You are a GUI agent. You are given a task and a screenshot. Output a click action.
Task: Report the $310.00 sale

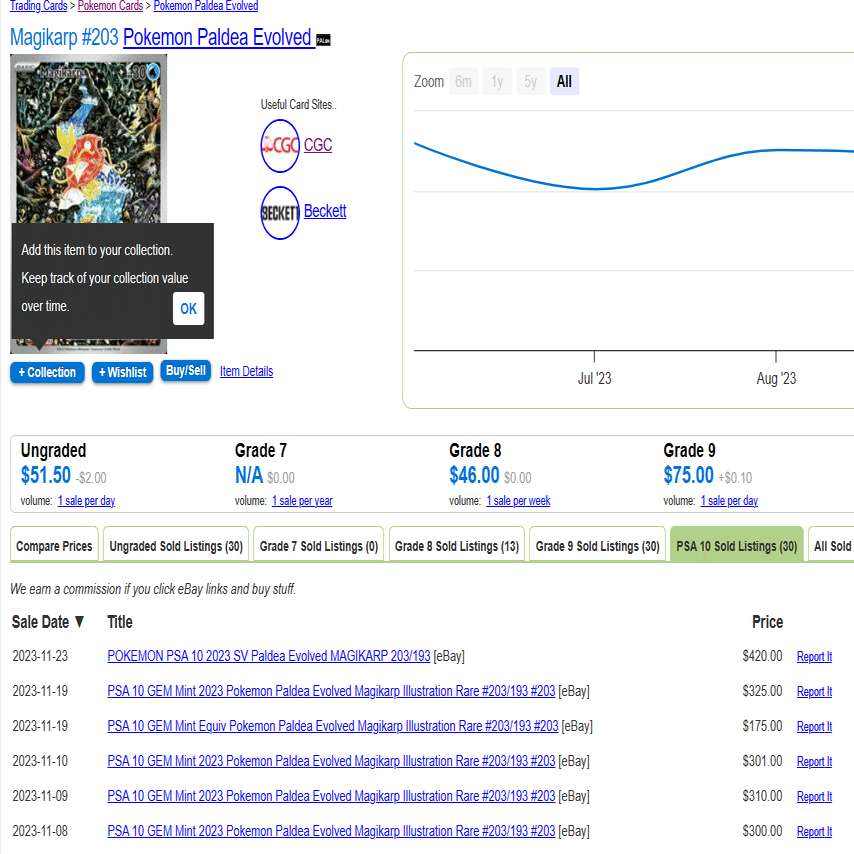pos(814,796)
